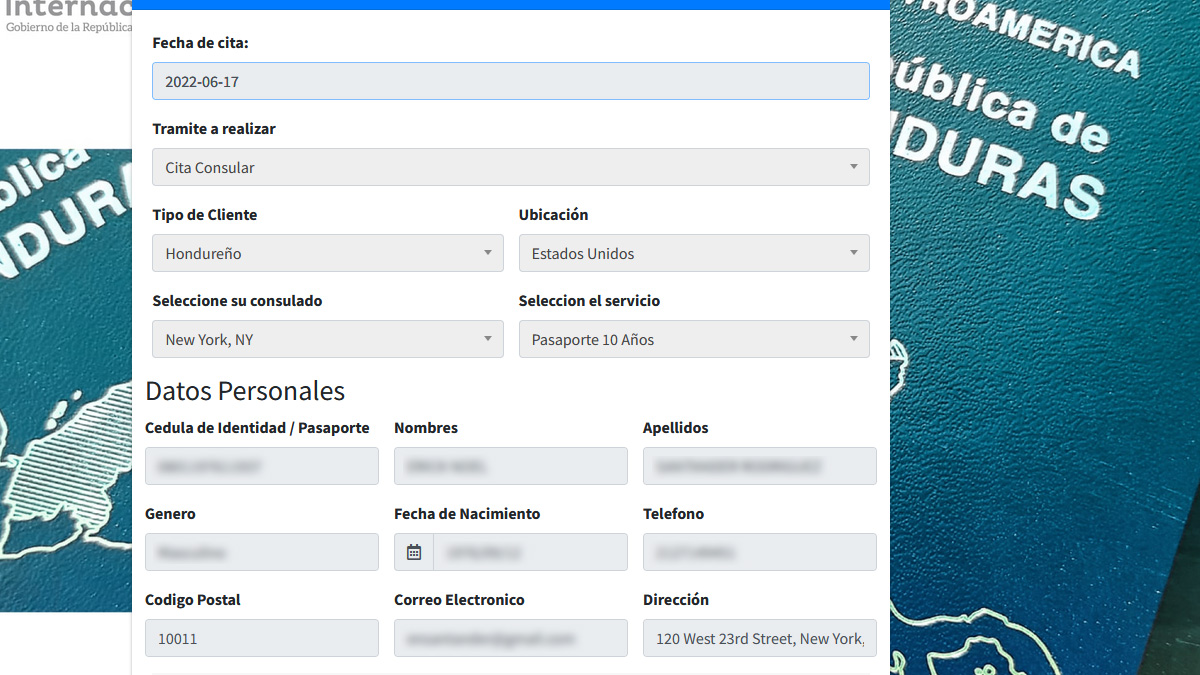Focus the Telefono input field

pos(759,552)
